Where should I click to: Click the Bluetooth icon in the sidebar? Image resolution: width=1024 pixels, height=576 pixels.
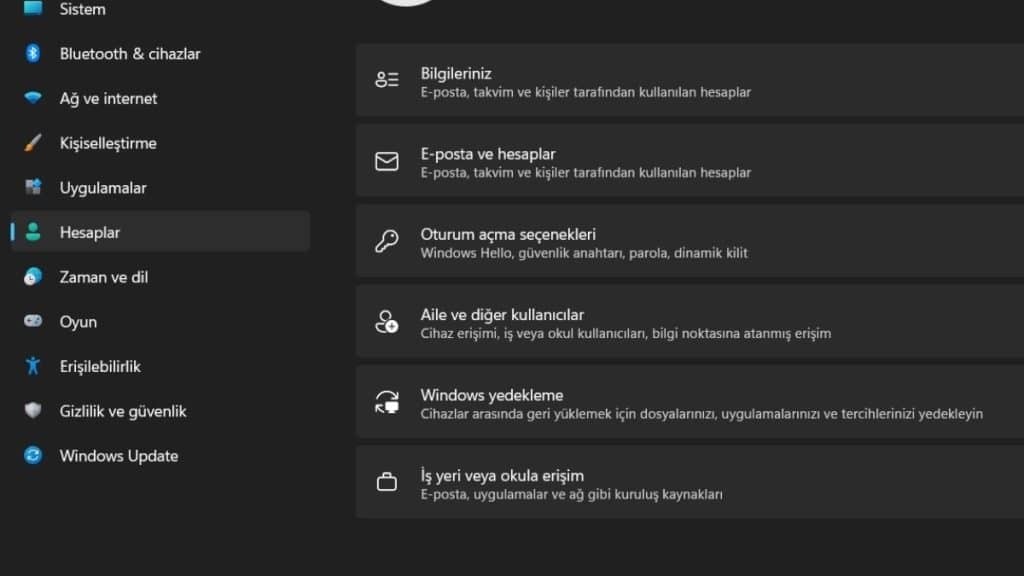[33, 54]
